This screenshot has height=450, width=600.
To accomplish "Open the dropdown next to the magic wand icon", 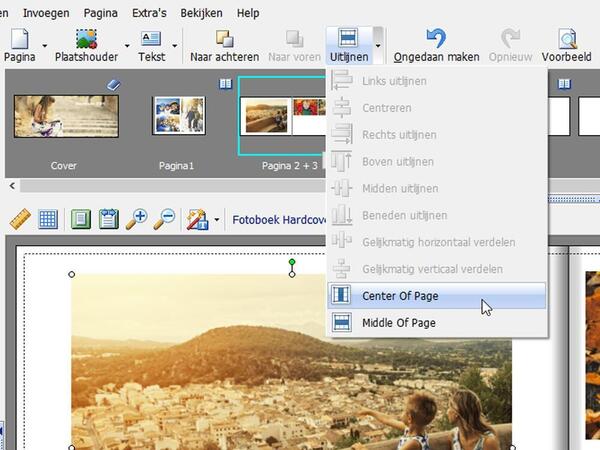I will coord(217,219).
